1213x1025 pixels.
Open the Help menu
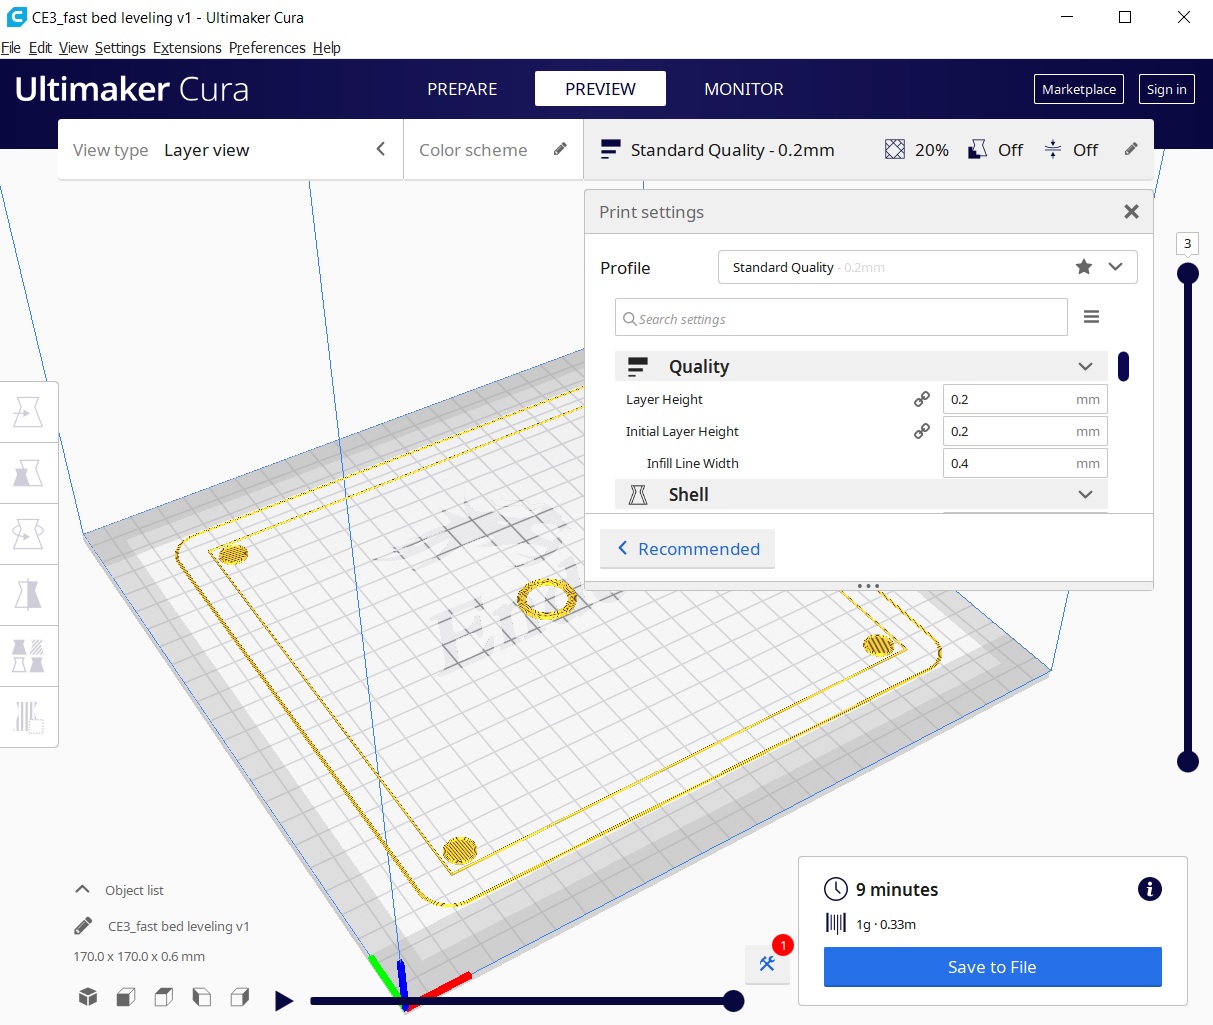click(326, 47)
